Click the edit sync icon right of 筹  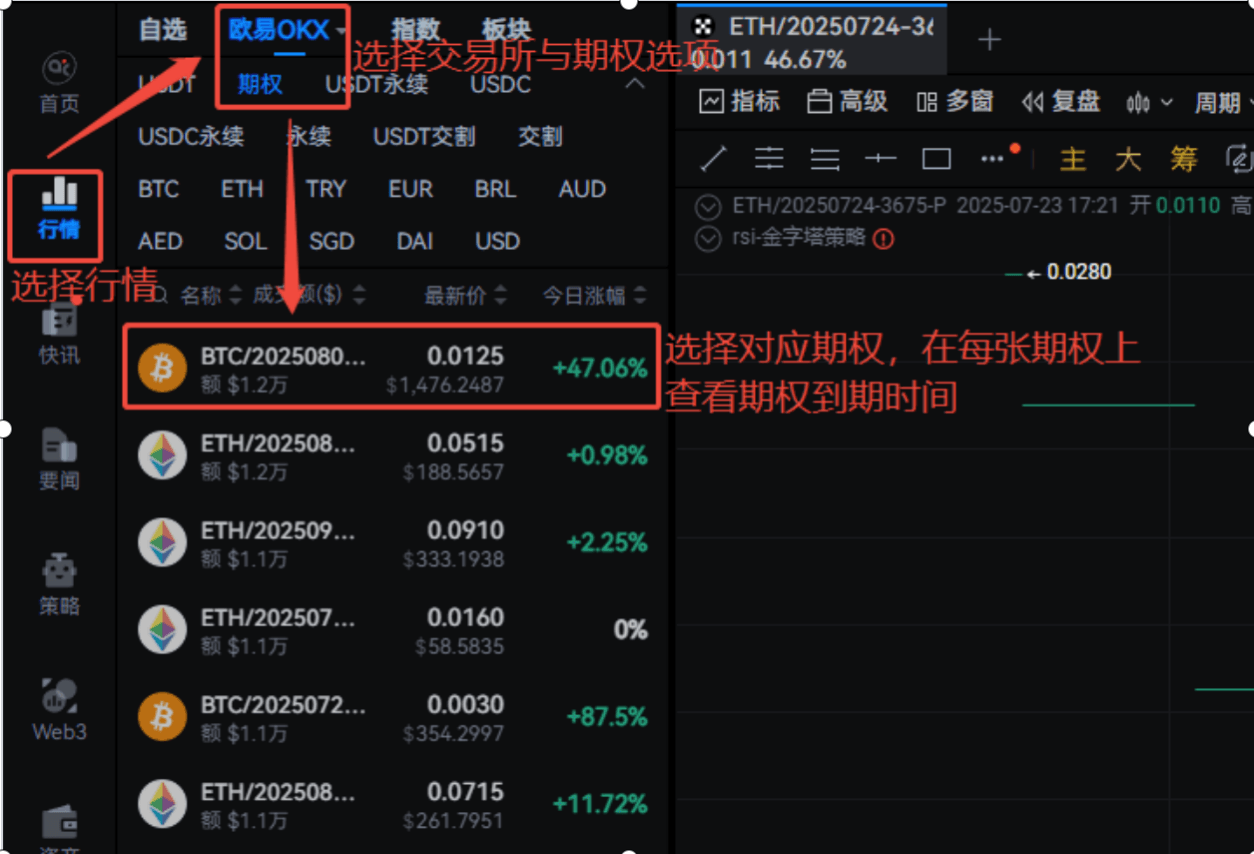[x=1238, y=158]
